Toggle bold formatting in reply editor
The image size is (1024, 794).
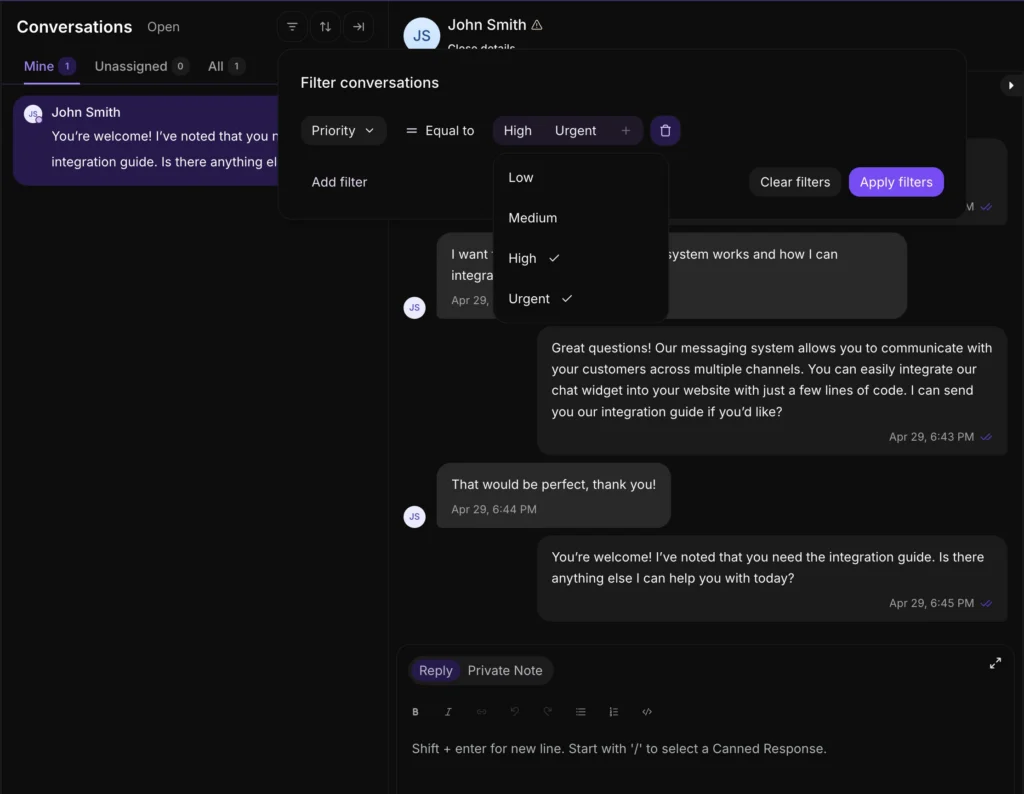click(415, 712)
